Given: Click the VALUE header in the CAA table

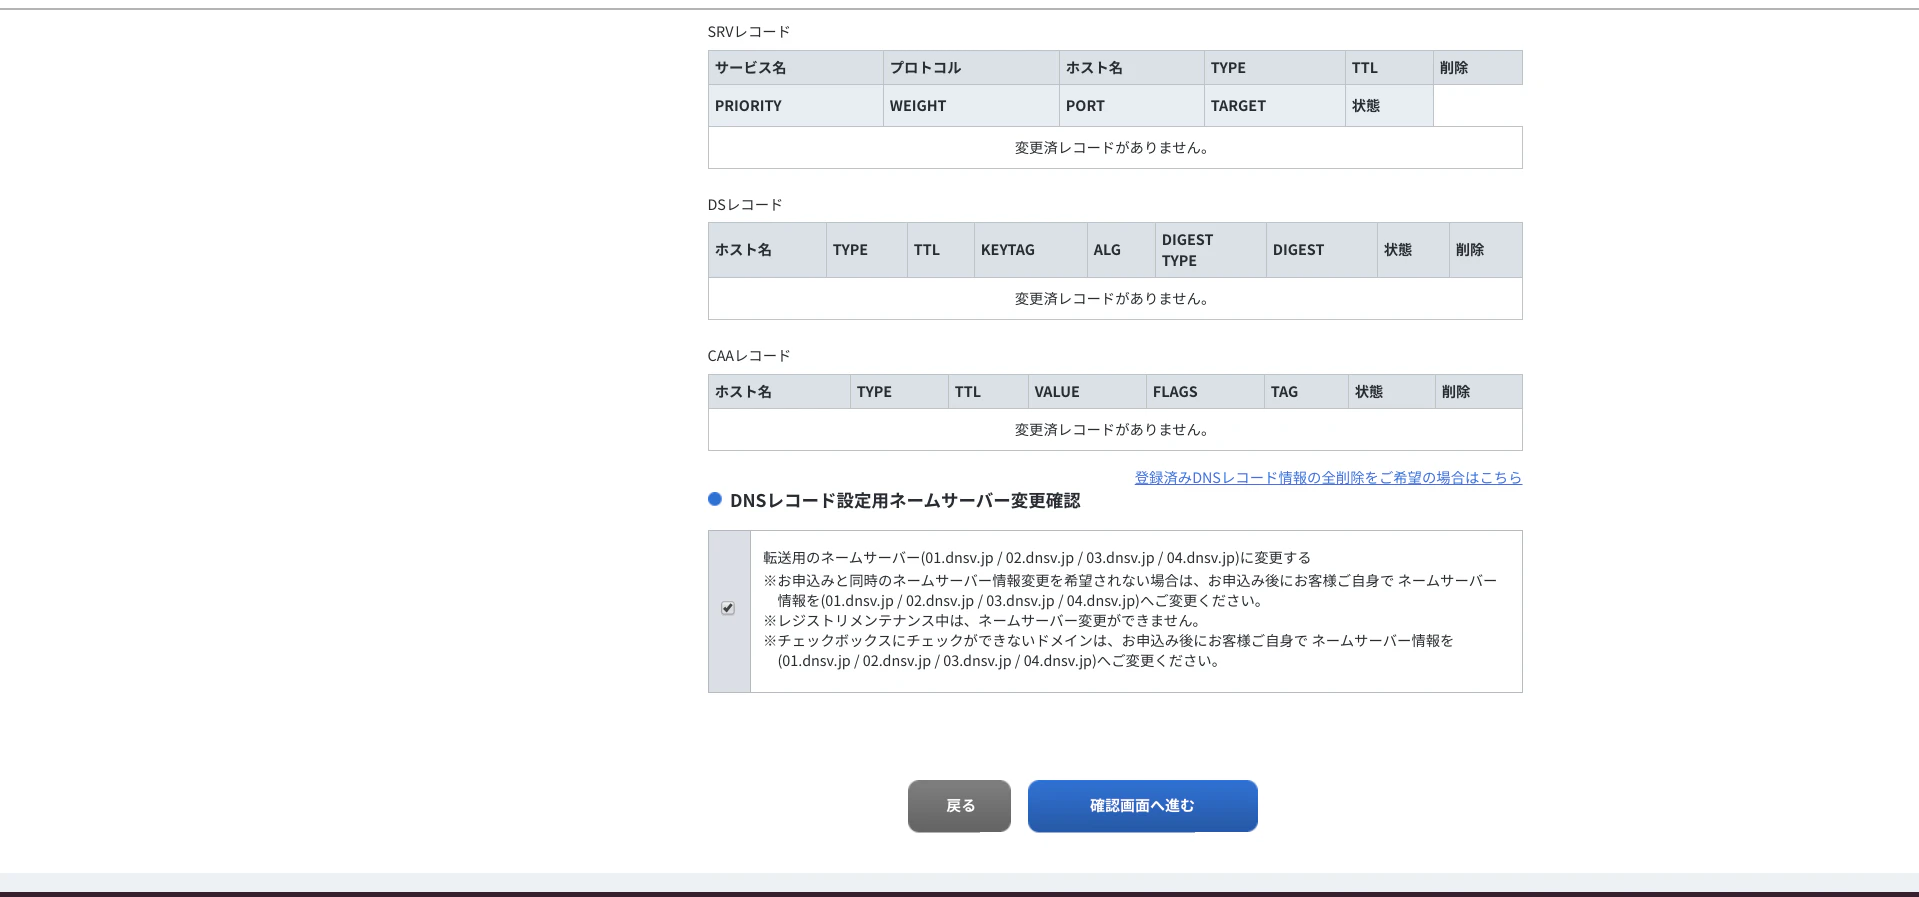Looking at the screenshot, I should click(x=1087, y=392).
